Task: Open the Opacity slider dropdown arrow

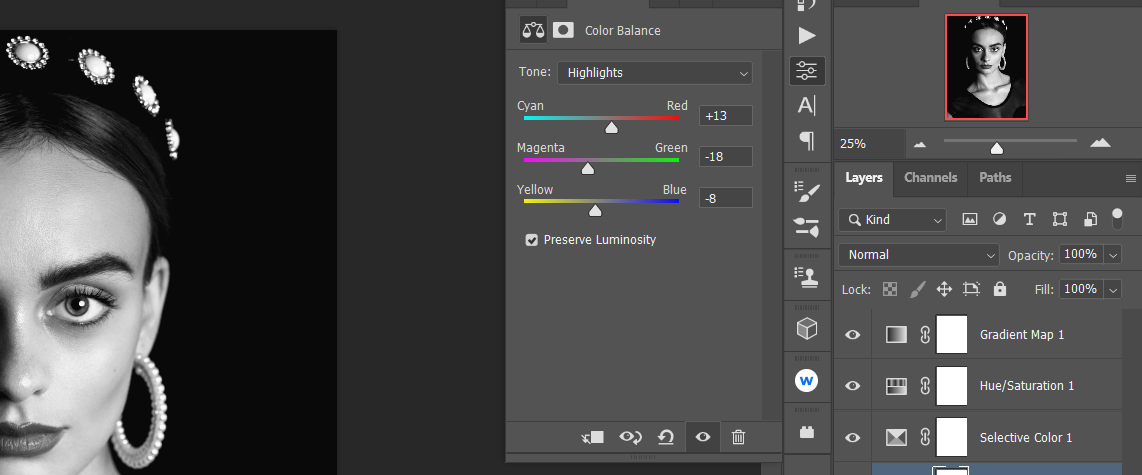Action: point(1113,255)
